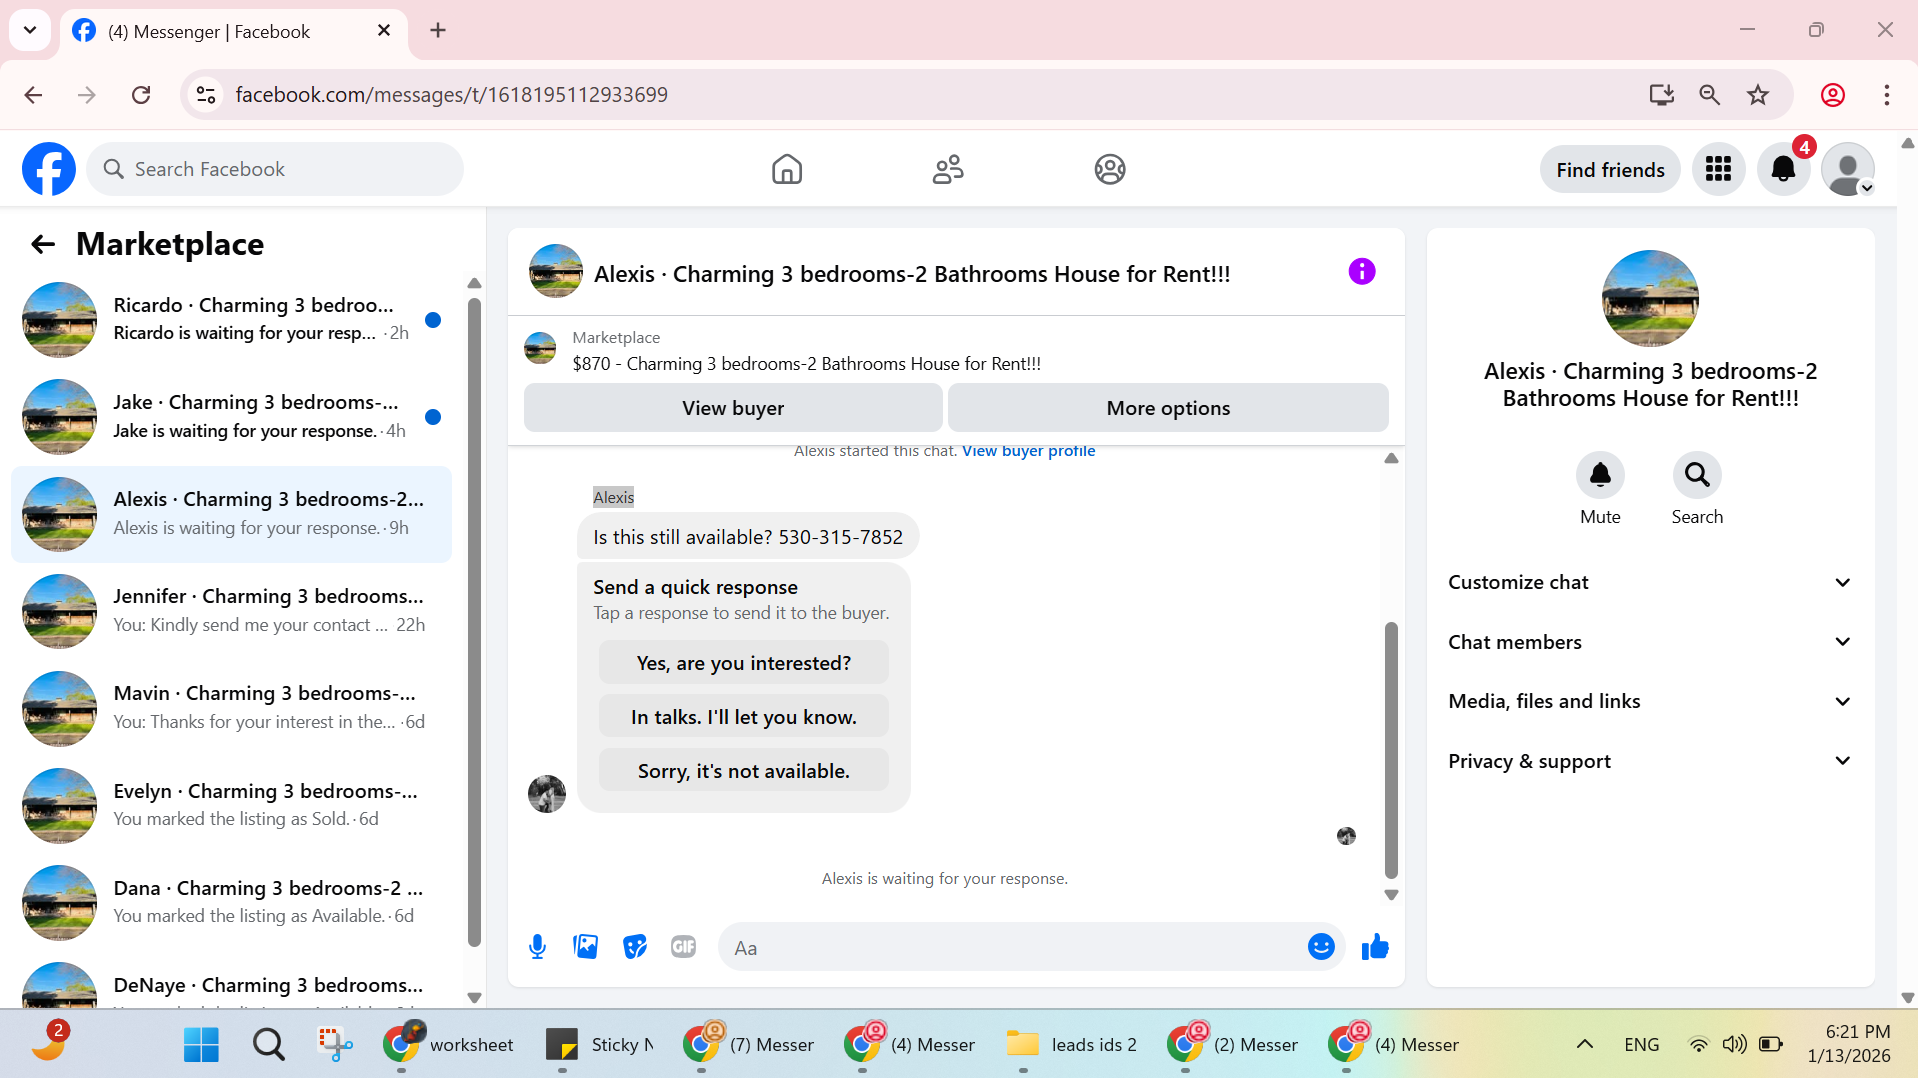Send quick reply 'Sorry, it's not available.'

coord(744,771)
